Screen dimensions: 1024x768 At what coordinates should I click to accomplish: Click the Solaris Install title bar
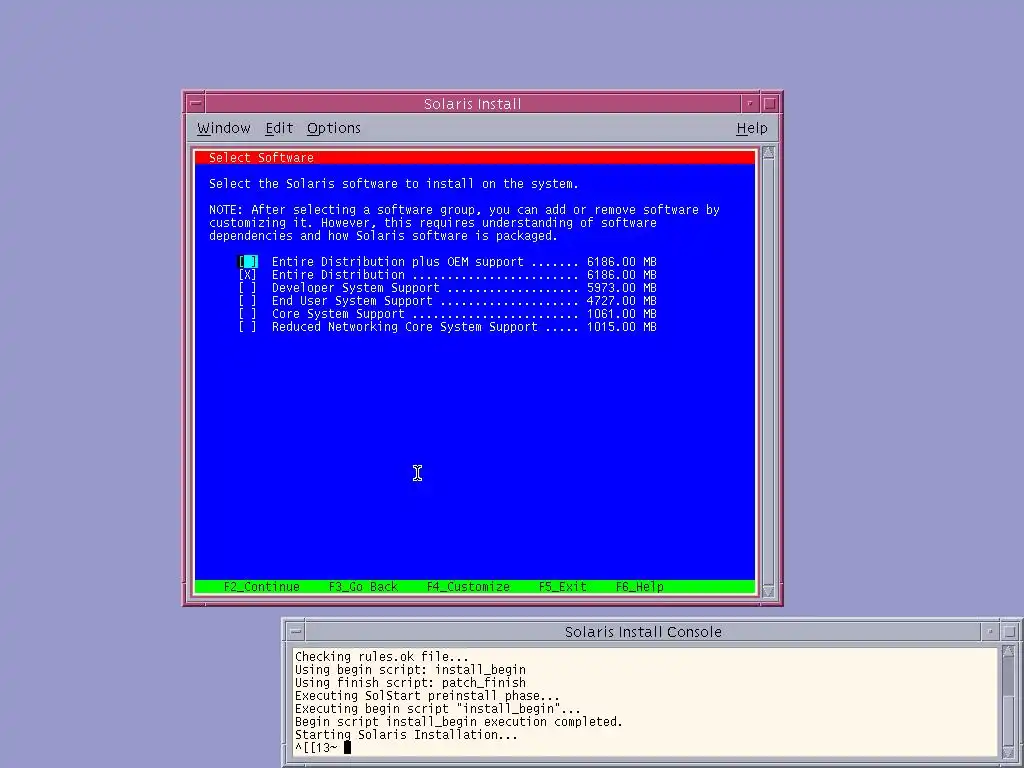(x=473, y=103)
